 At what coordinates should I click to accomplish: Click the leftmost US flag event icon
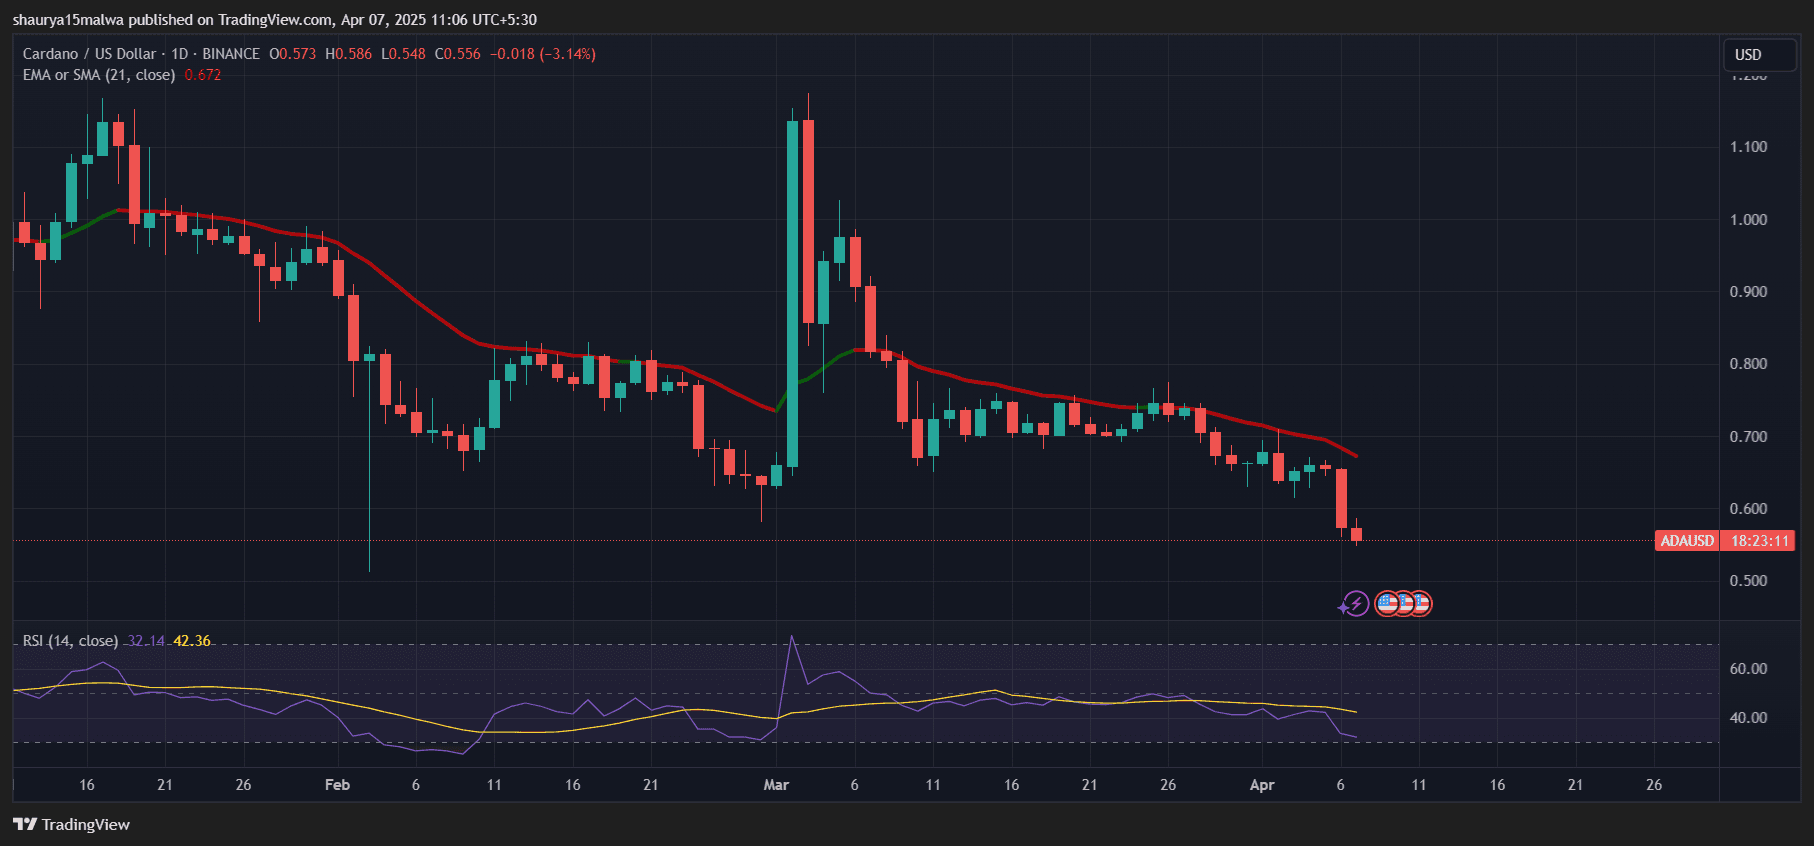[1386, 604]
